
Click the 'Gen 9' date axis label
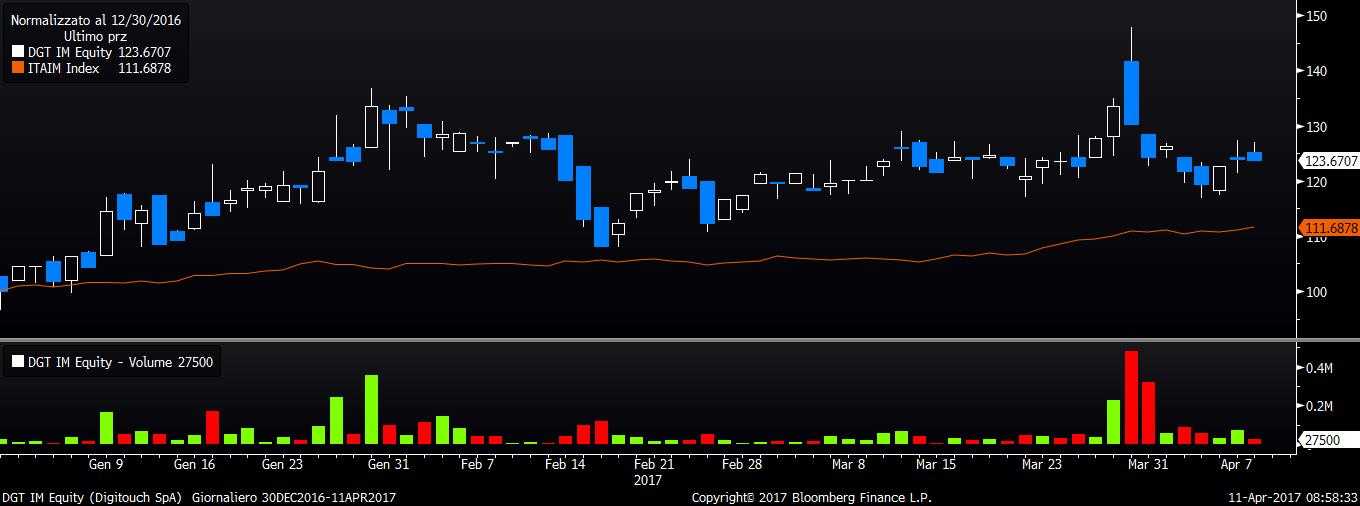(x=106, y=465)
